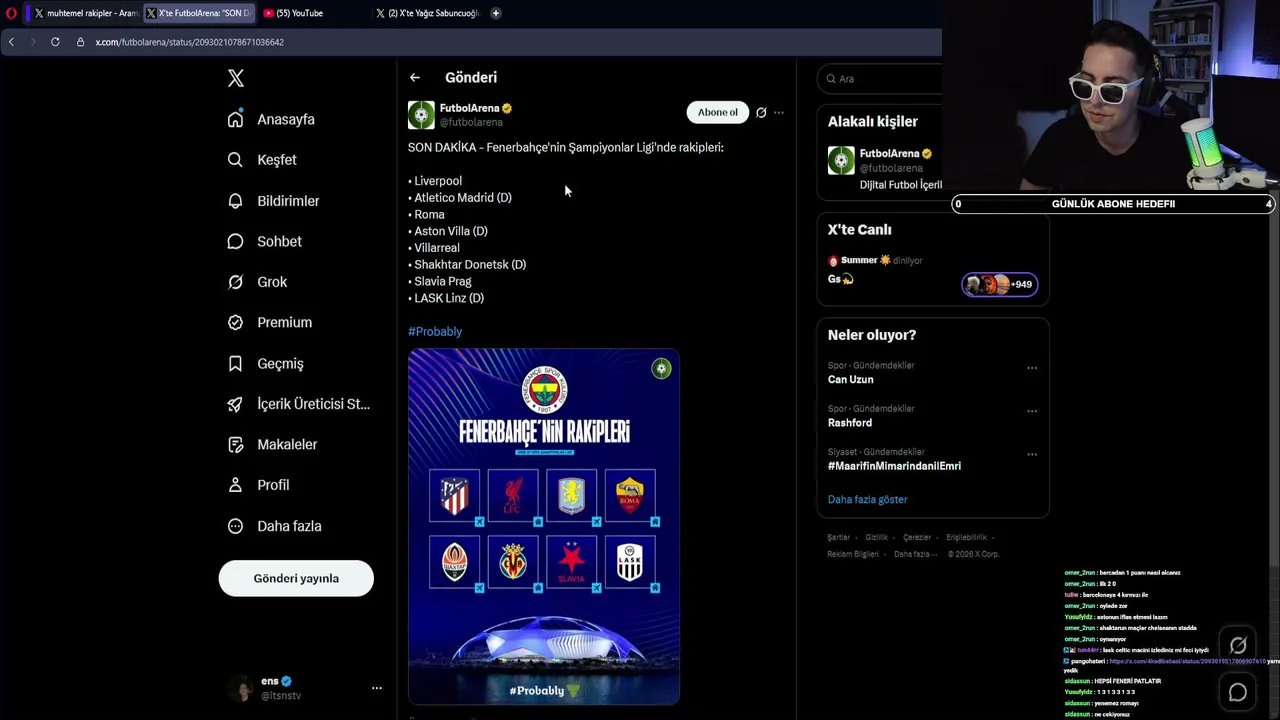The image size is (1280, 720).
Task: Click the Grok icon beside Abone ol
Action: [761, 112]
